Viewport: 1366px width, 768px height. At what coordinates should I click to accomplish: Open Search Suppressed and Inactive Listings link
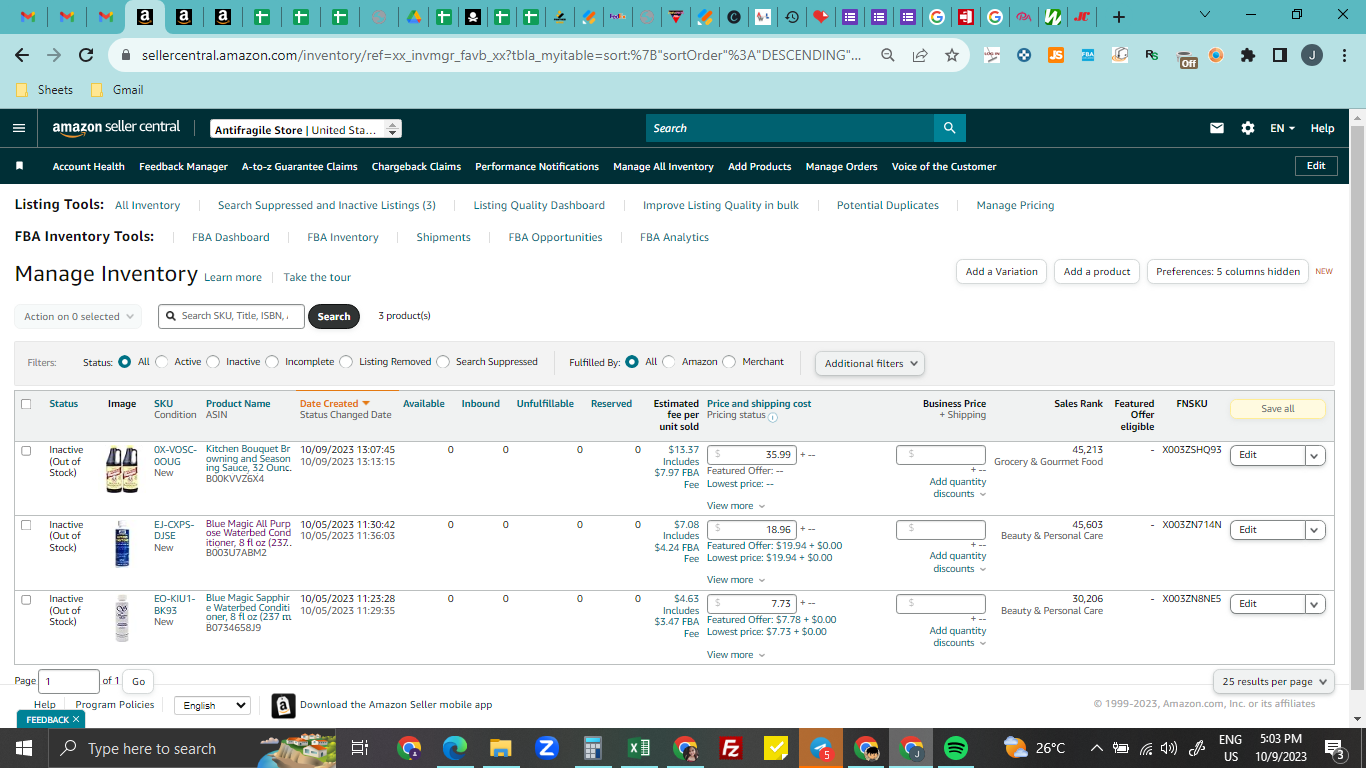(x=327, y=205)
